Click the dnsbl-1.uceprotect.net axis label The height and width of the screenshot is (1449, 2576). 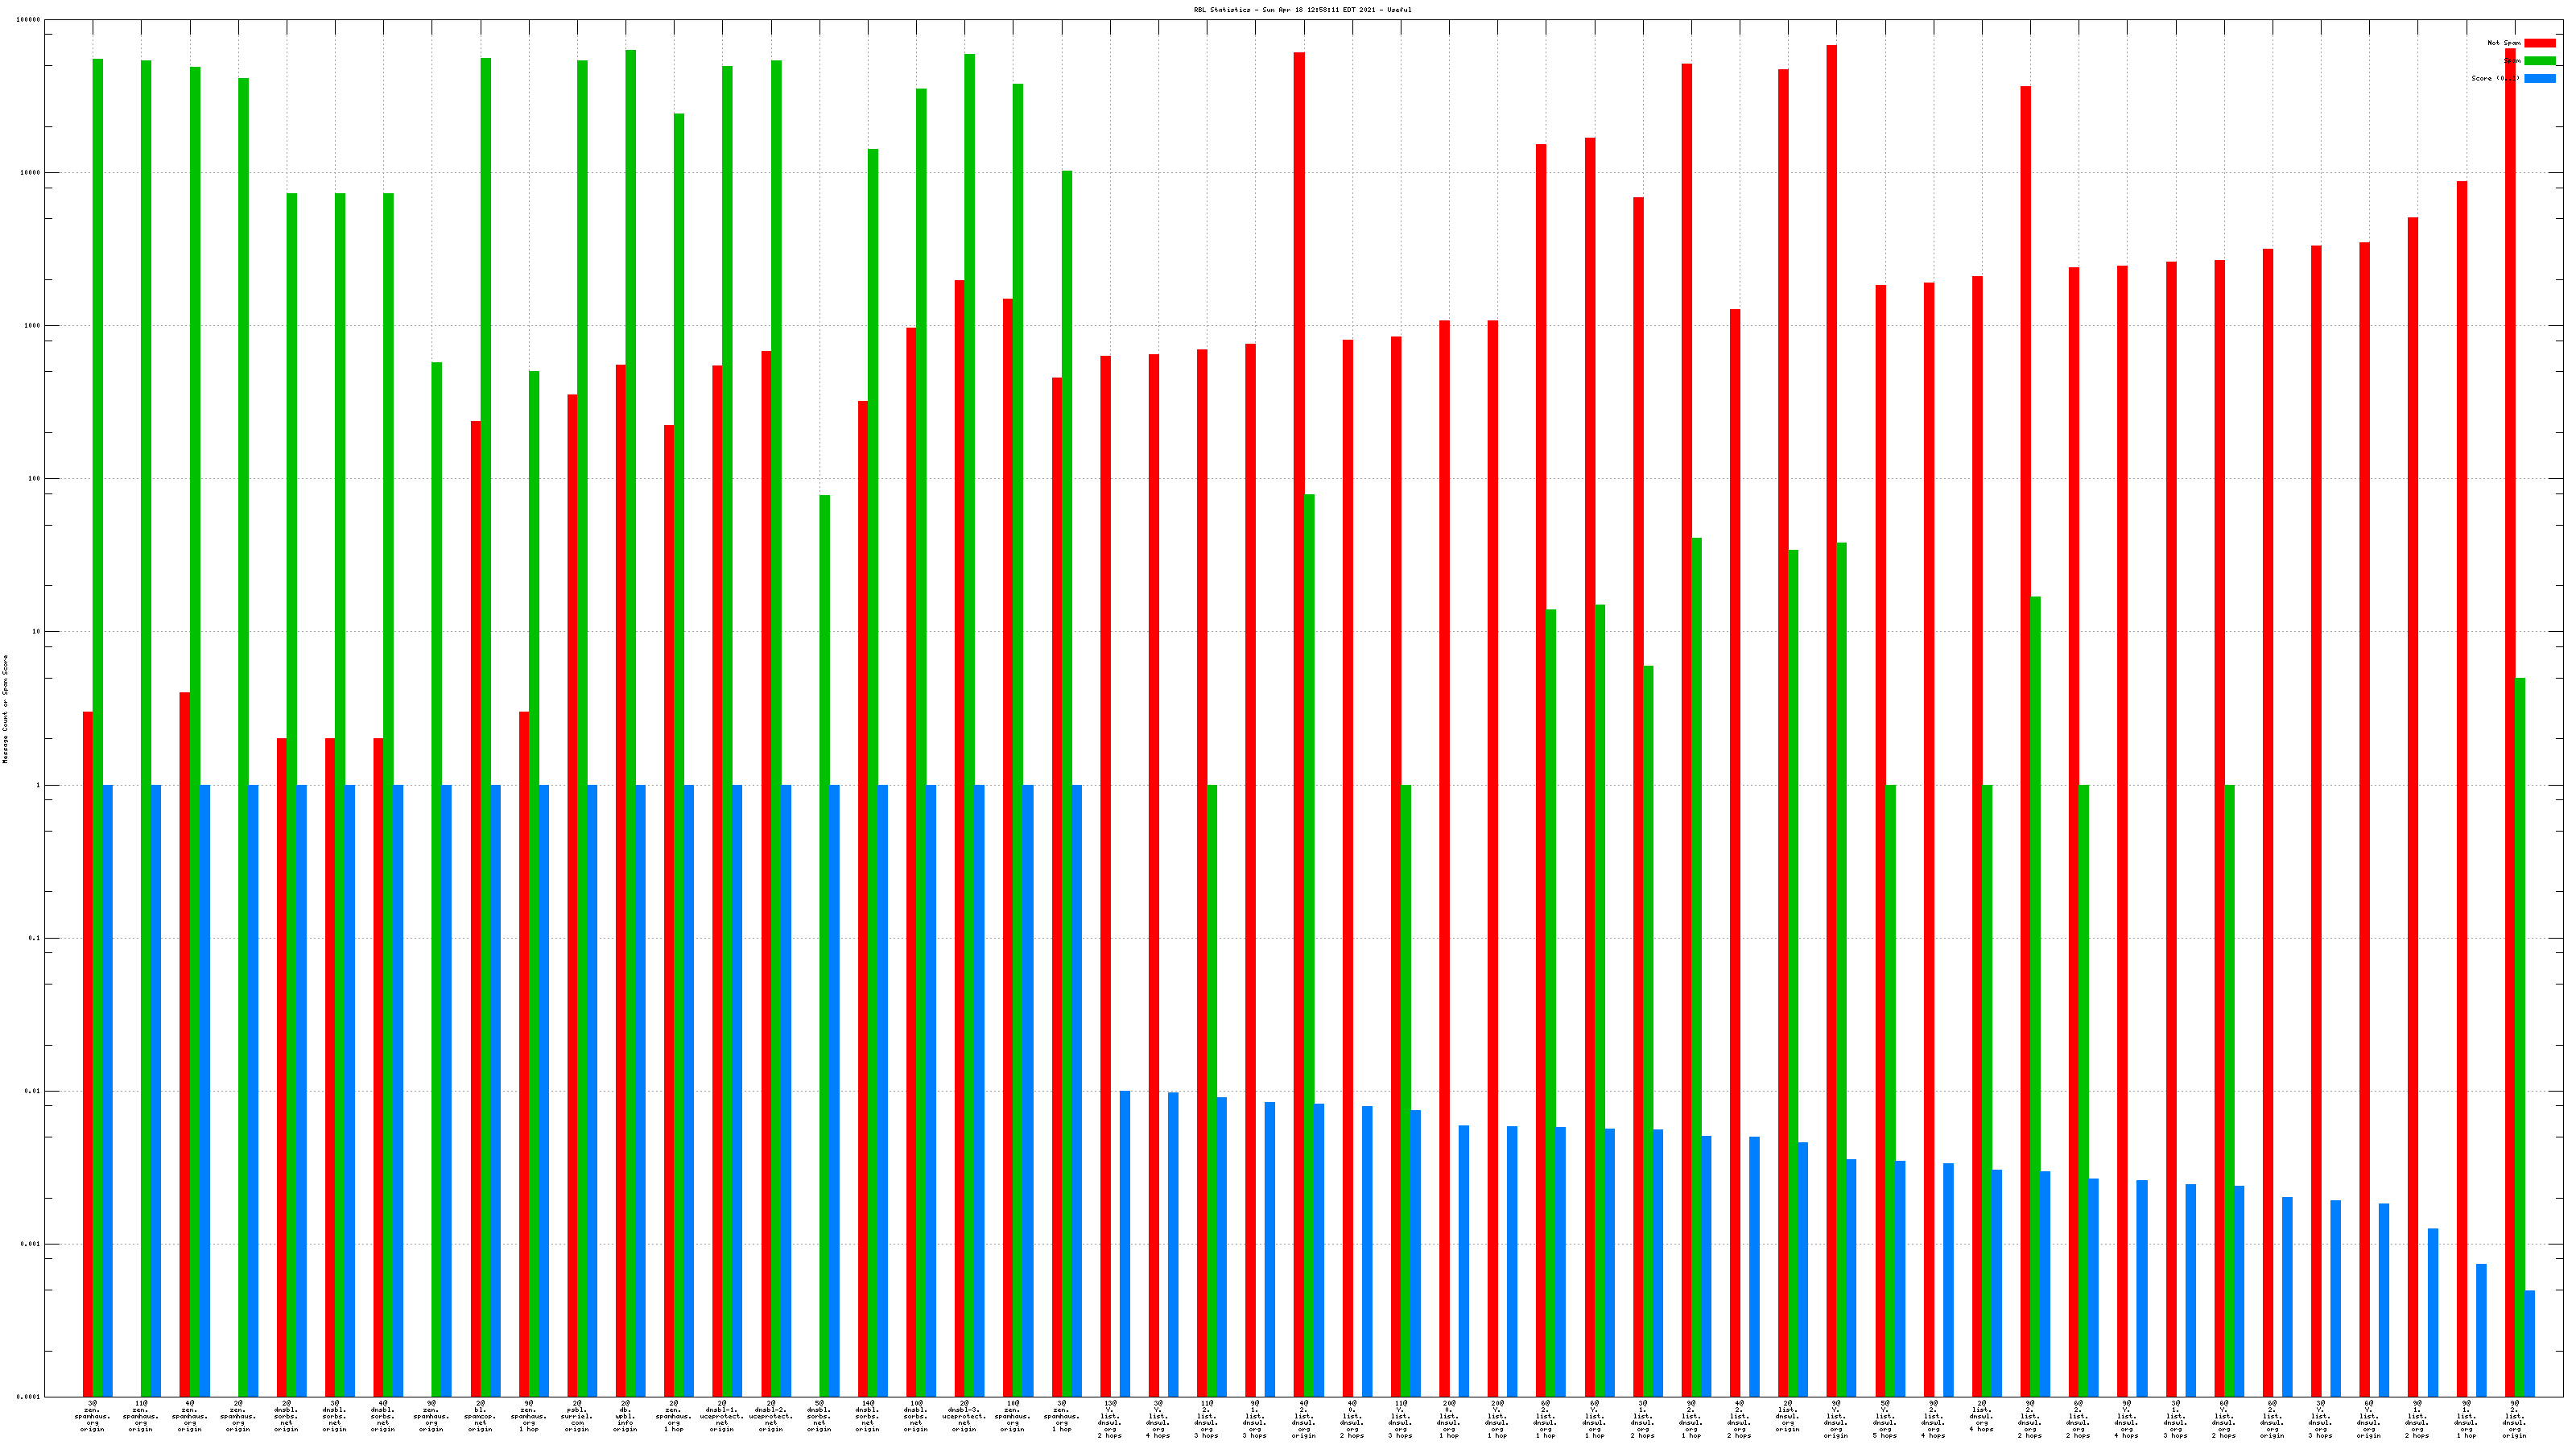(722, 1416)
